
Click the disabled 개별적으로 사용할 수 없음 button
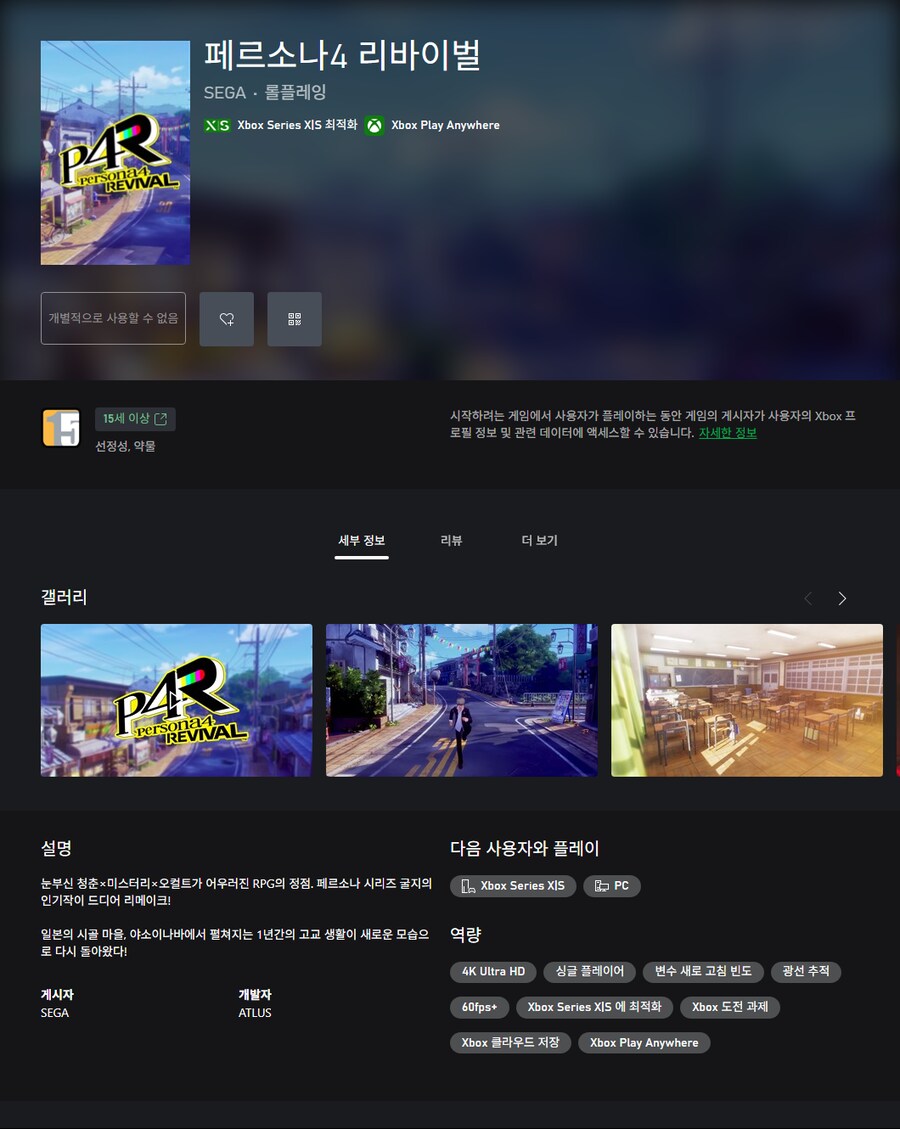(x=113, y=318)
